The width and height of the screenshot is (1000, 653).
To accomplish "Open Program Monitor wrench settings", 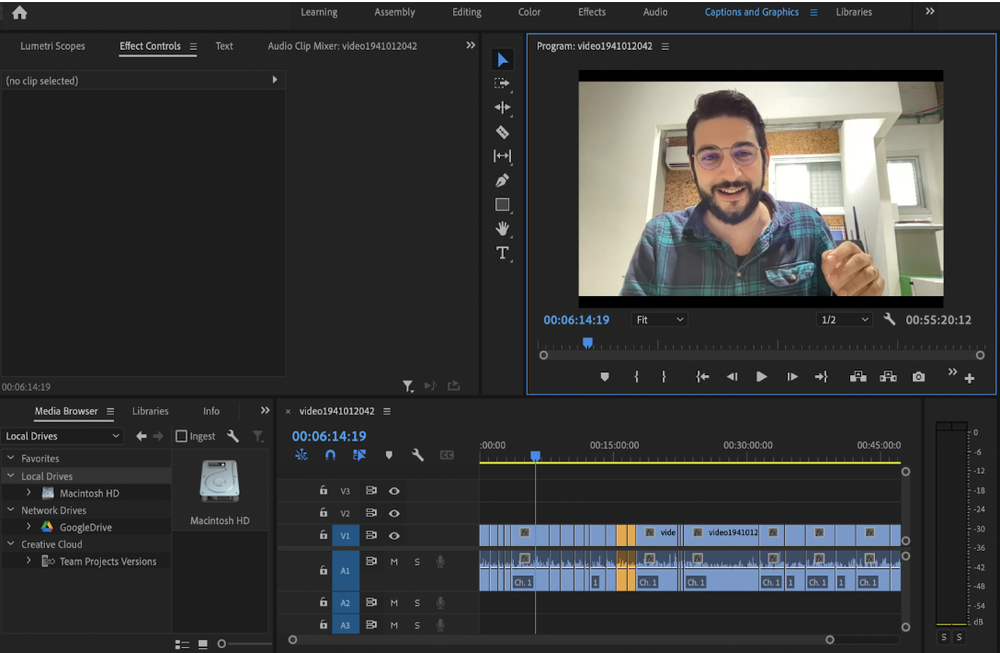I will (x=890, y=320).
